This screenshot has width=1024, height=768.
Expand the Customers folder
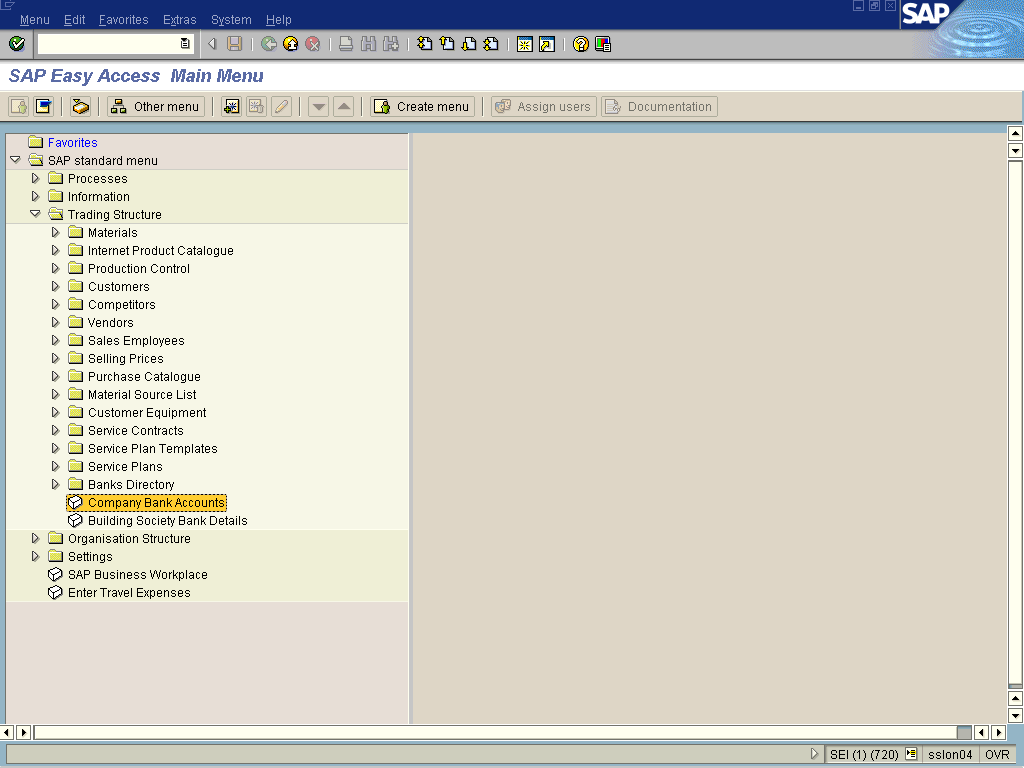tap(56, 286)
